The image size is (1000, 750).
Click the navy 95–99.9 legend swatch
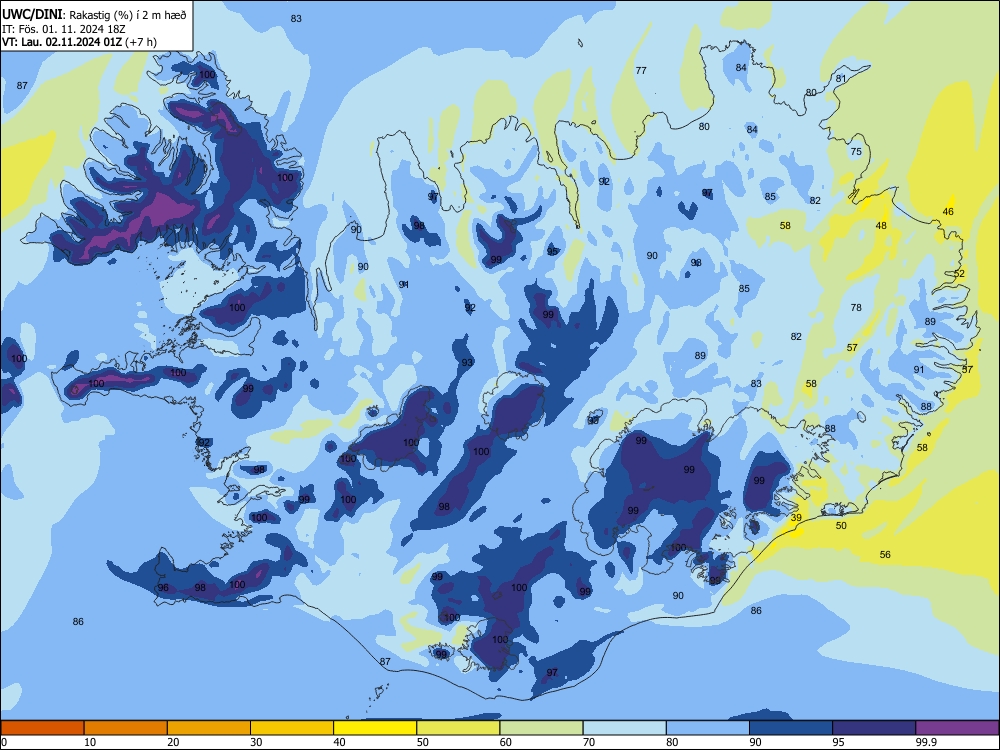click(874, 728)
